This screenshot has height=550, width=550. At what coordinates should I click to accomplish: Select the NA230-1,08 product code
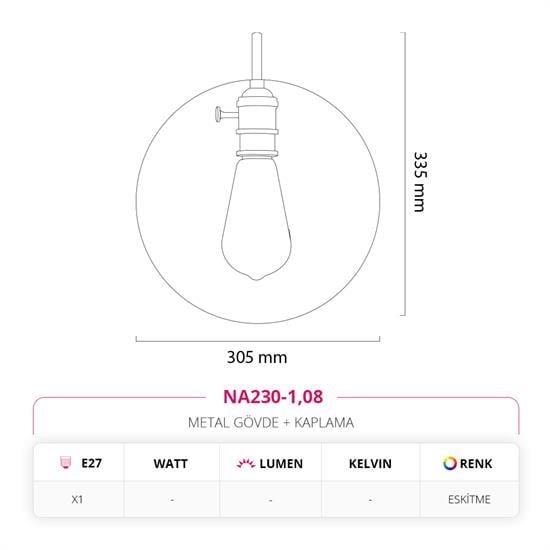[273, 397]
